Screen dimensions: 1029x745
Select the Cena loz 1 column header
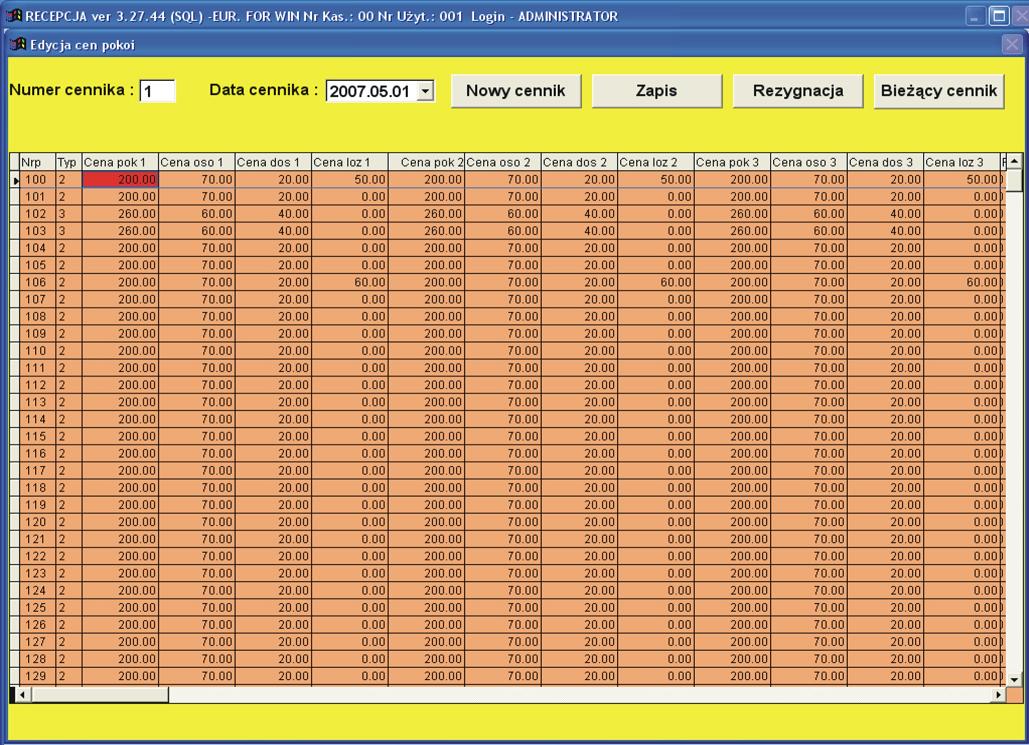pos(350,162)
